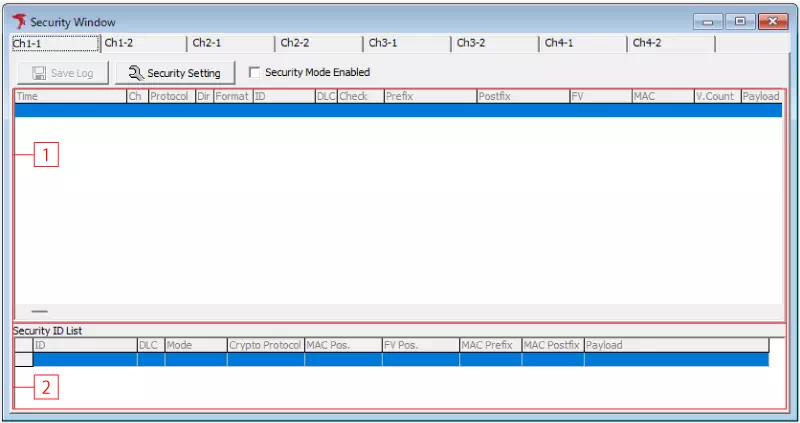The image size is (800, 423).
Task: Click the Protocol column header
Action: click(172, 96)
